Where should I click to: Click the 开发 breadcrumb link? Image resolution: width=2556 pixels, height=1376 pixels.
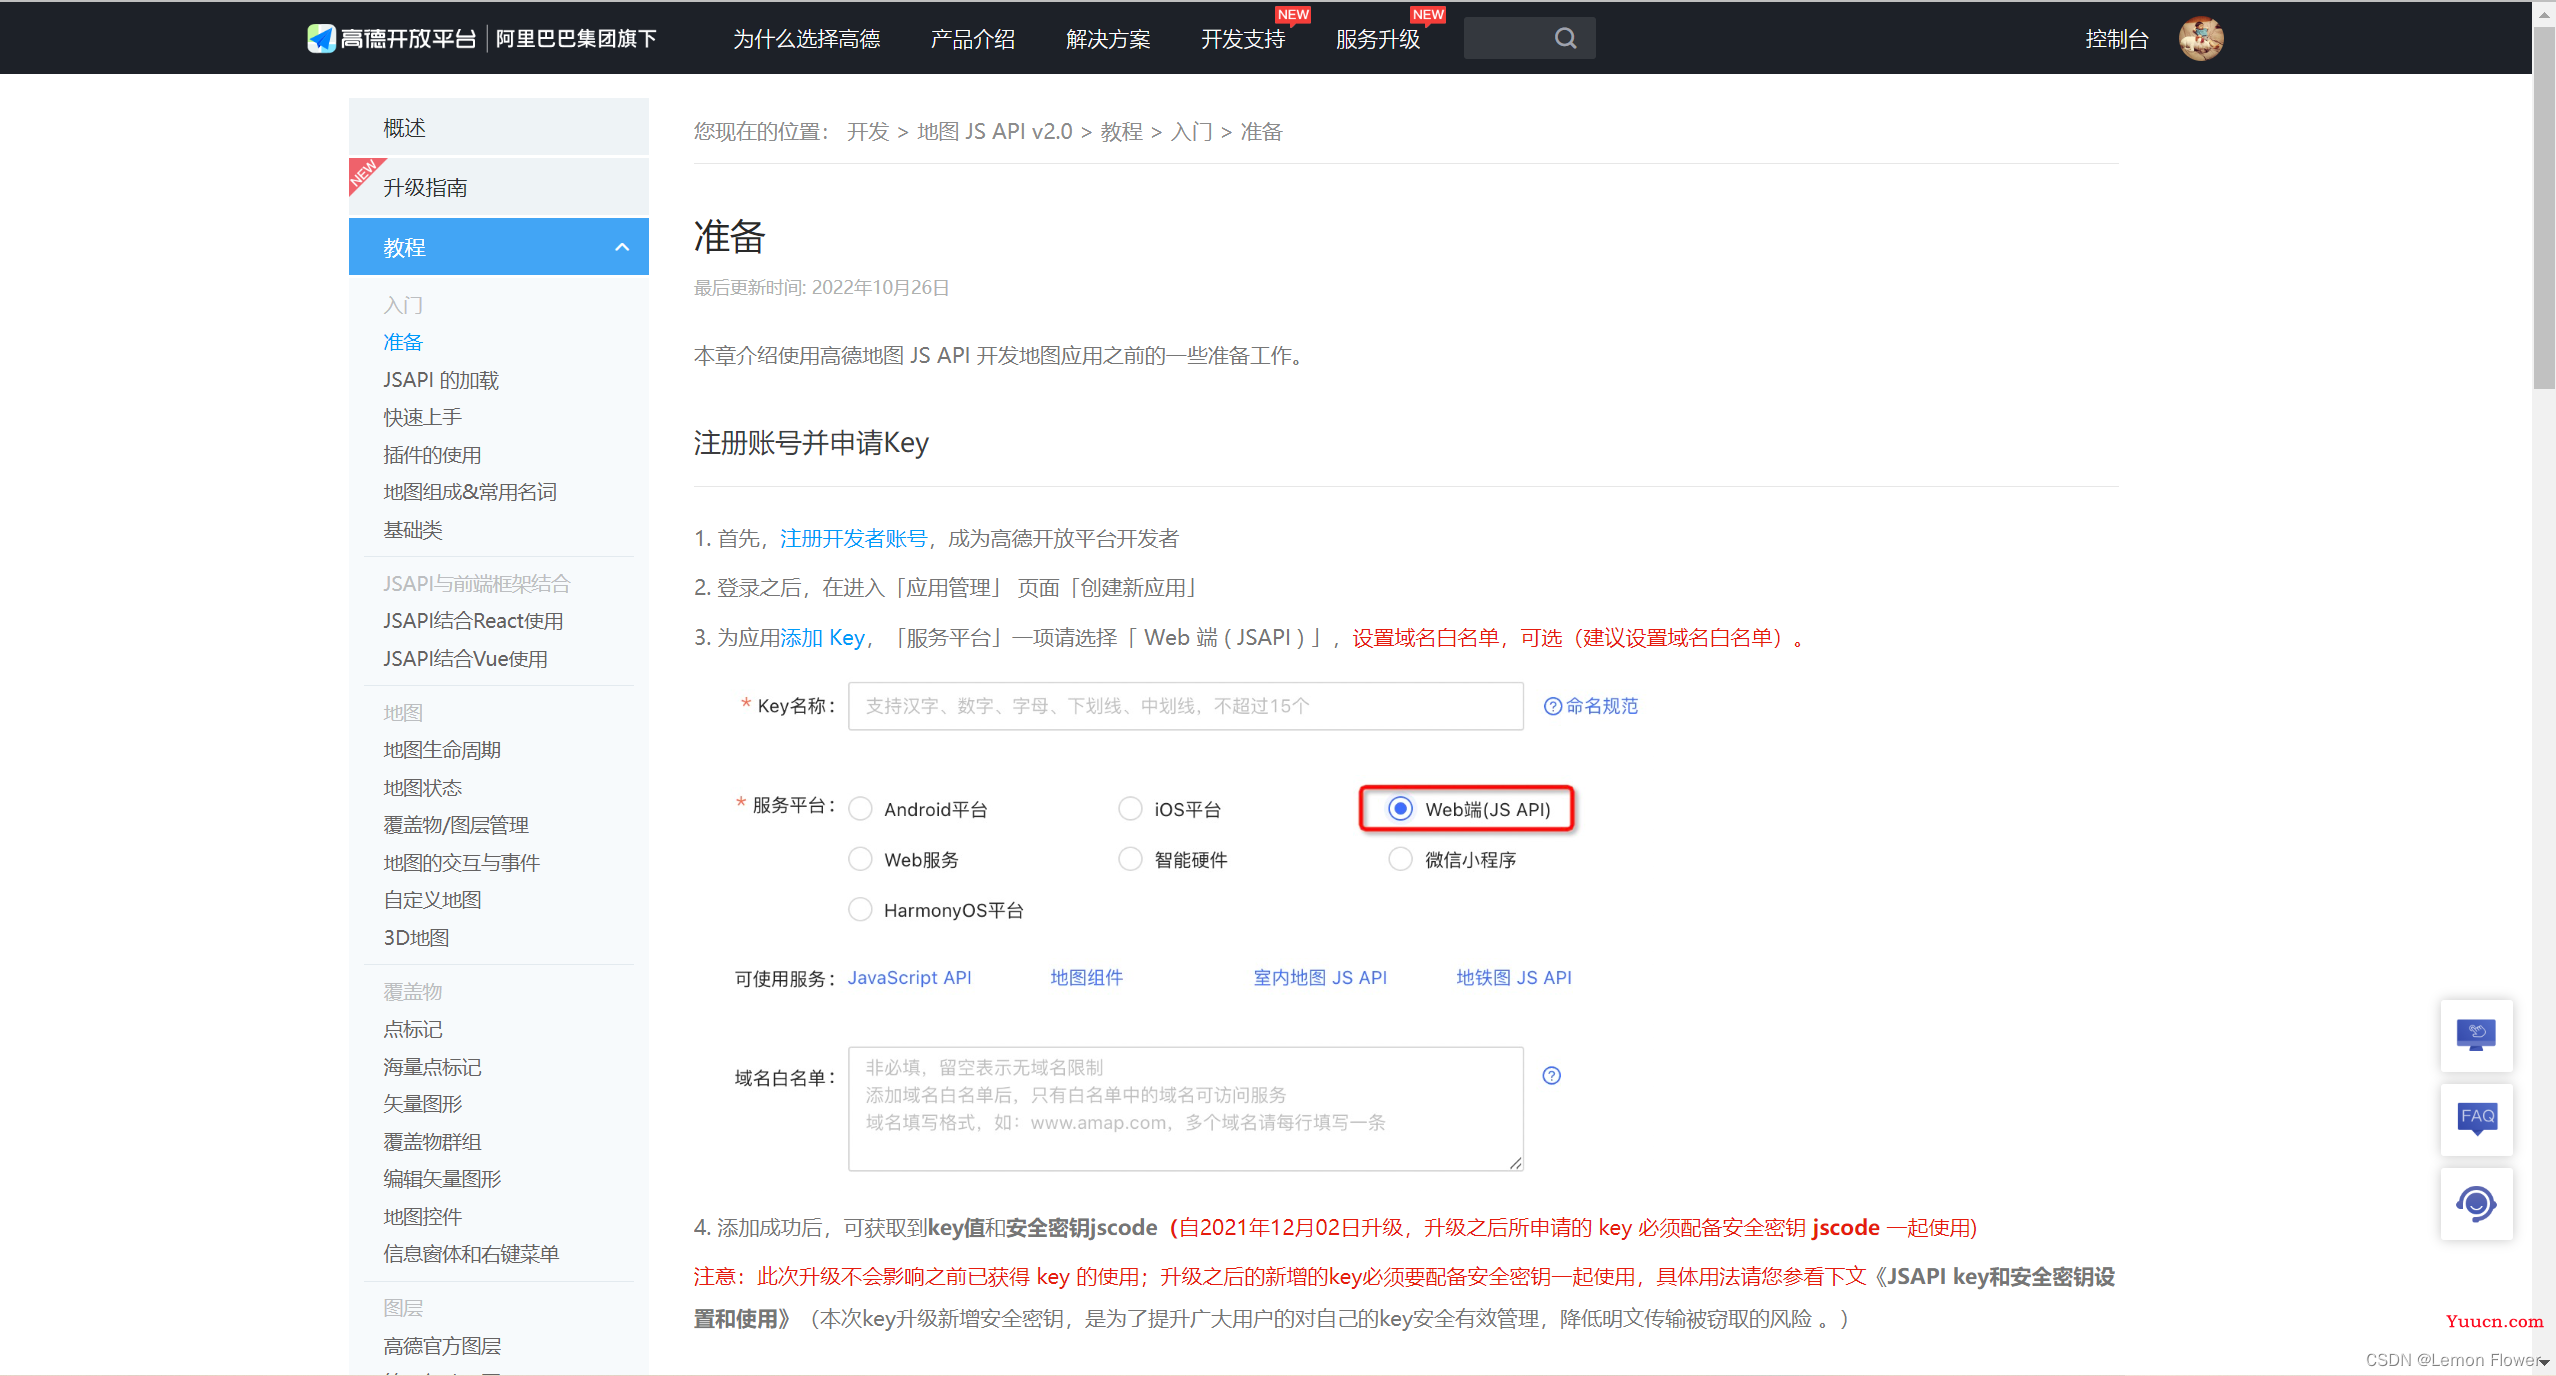(868, 132)
